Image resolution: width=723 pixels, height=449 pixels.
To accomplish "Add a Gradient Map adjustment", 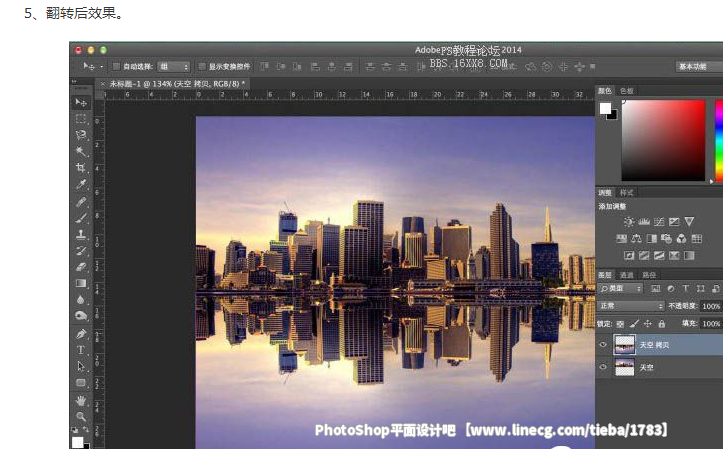I will tap(689, 255).
